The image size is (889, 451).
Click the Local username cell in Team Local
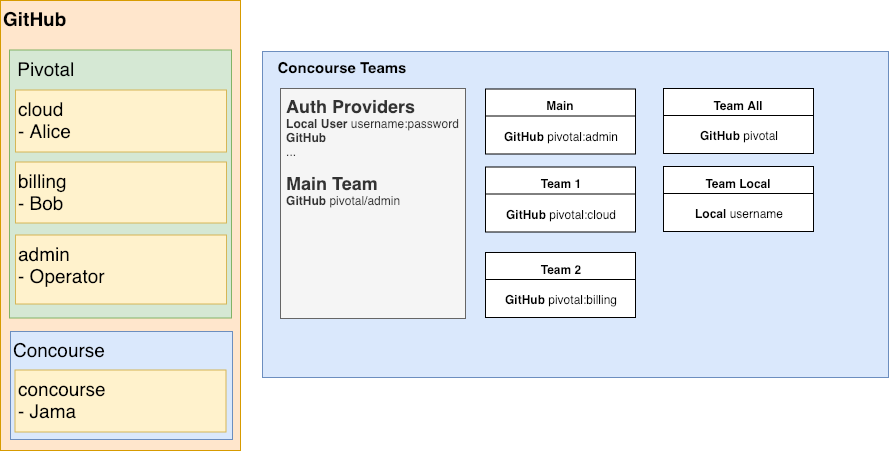738,214
